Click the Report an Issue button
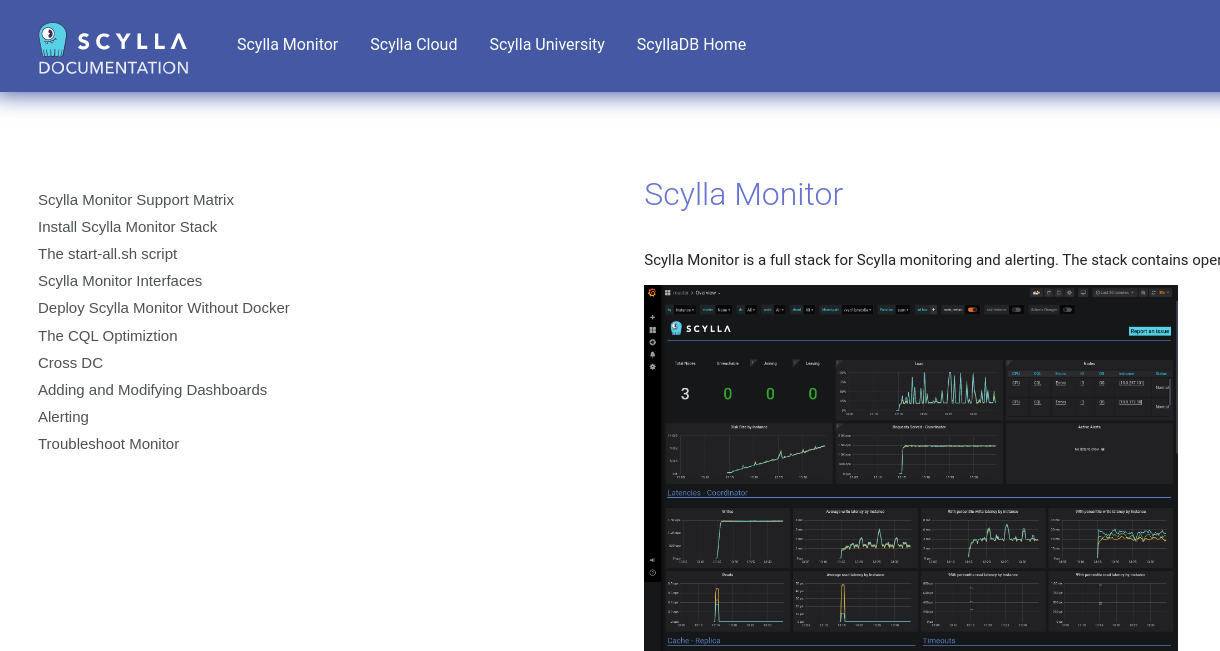Viewport: 1220px width, 651px height. 1148,329
